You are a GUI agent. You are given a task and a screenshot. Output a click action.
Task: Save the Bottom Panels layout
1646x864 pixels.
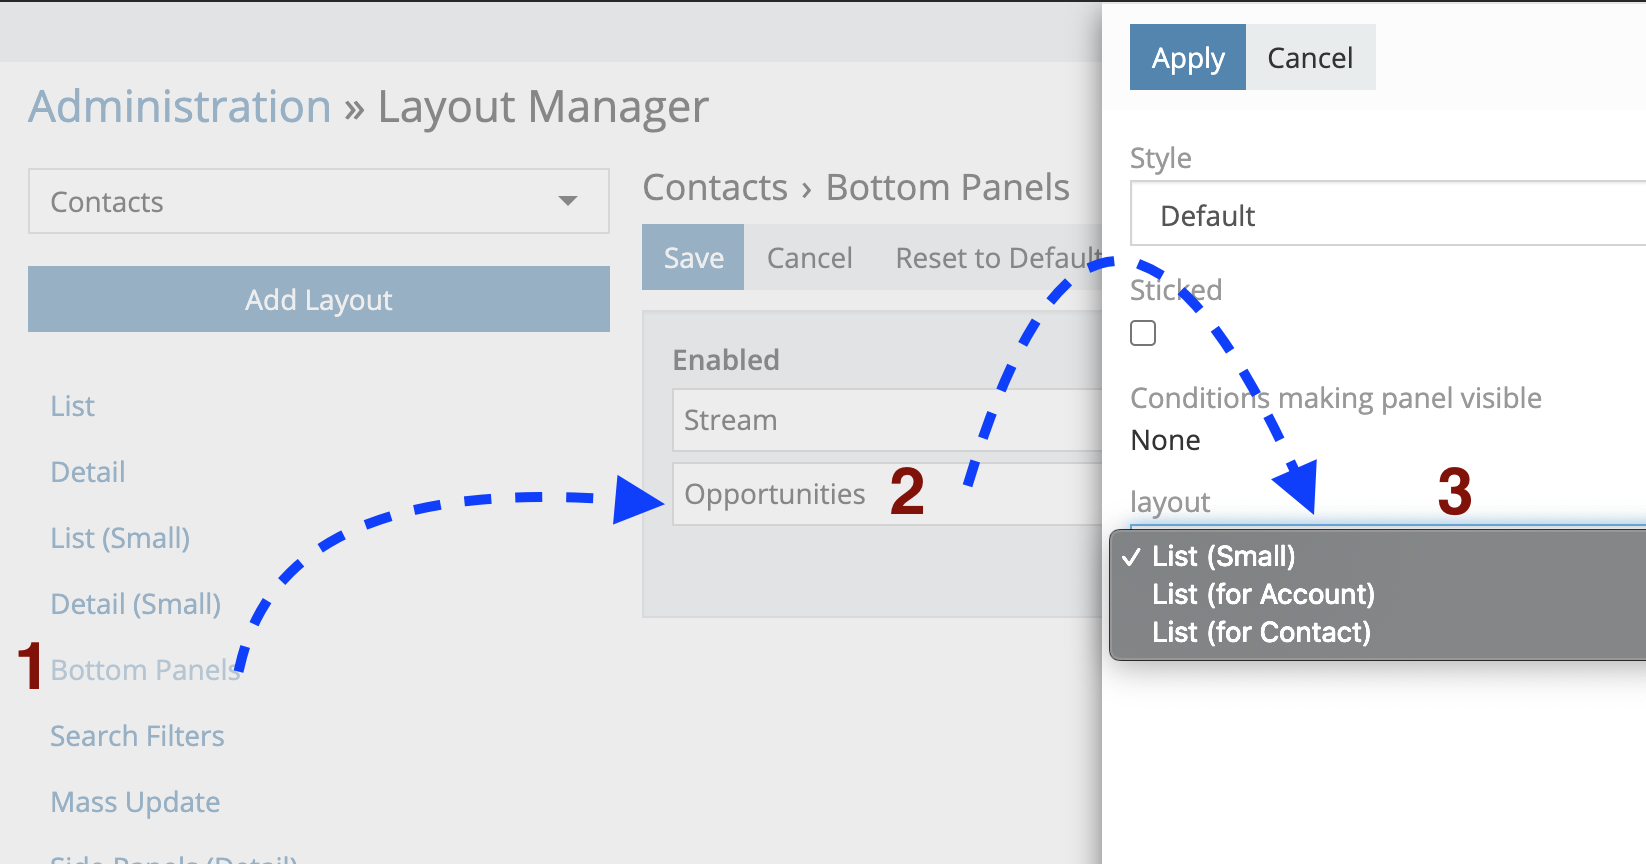pos(693,258)
